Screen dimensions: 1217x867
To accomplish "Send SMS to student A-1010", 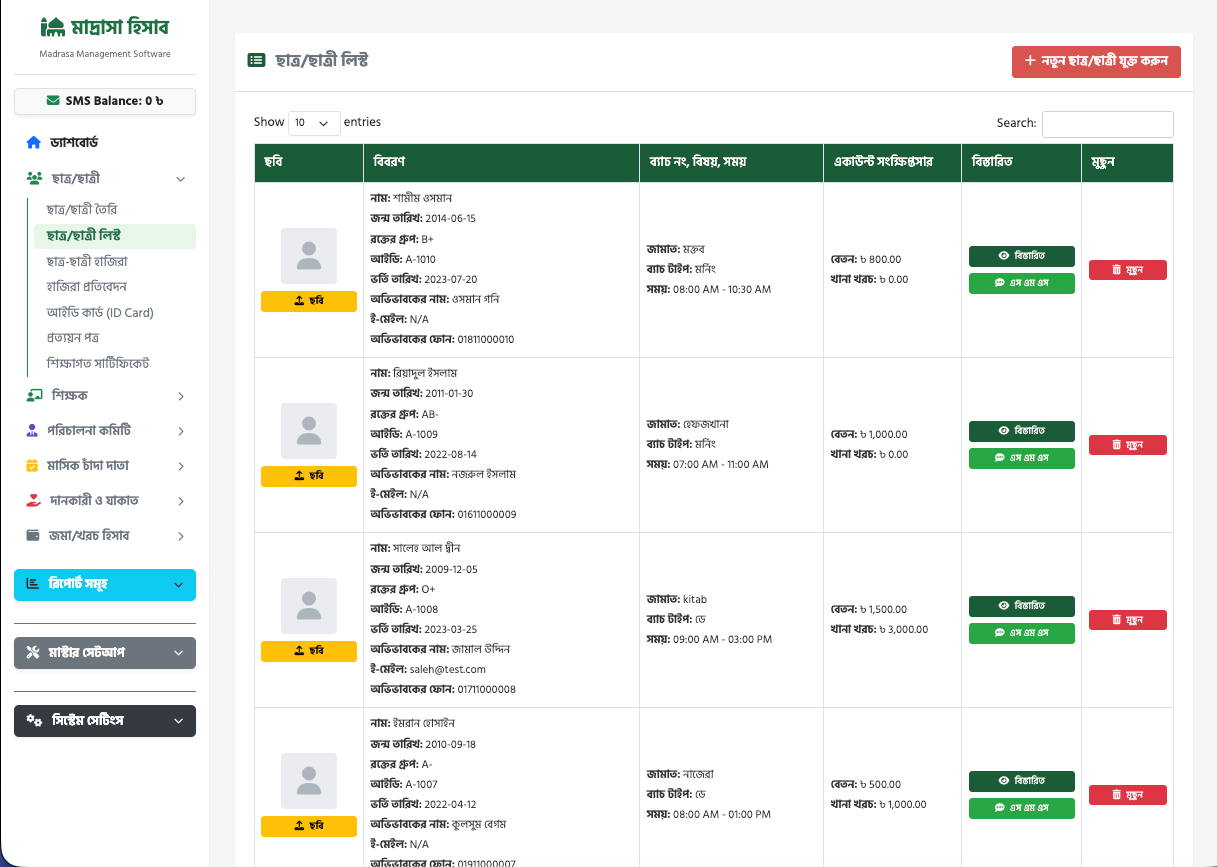I will click(x=1022, y=283).
